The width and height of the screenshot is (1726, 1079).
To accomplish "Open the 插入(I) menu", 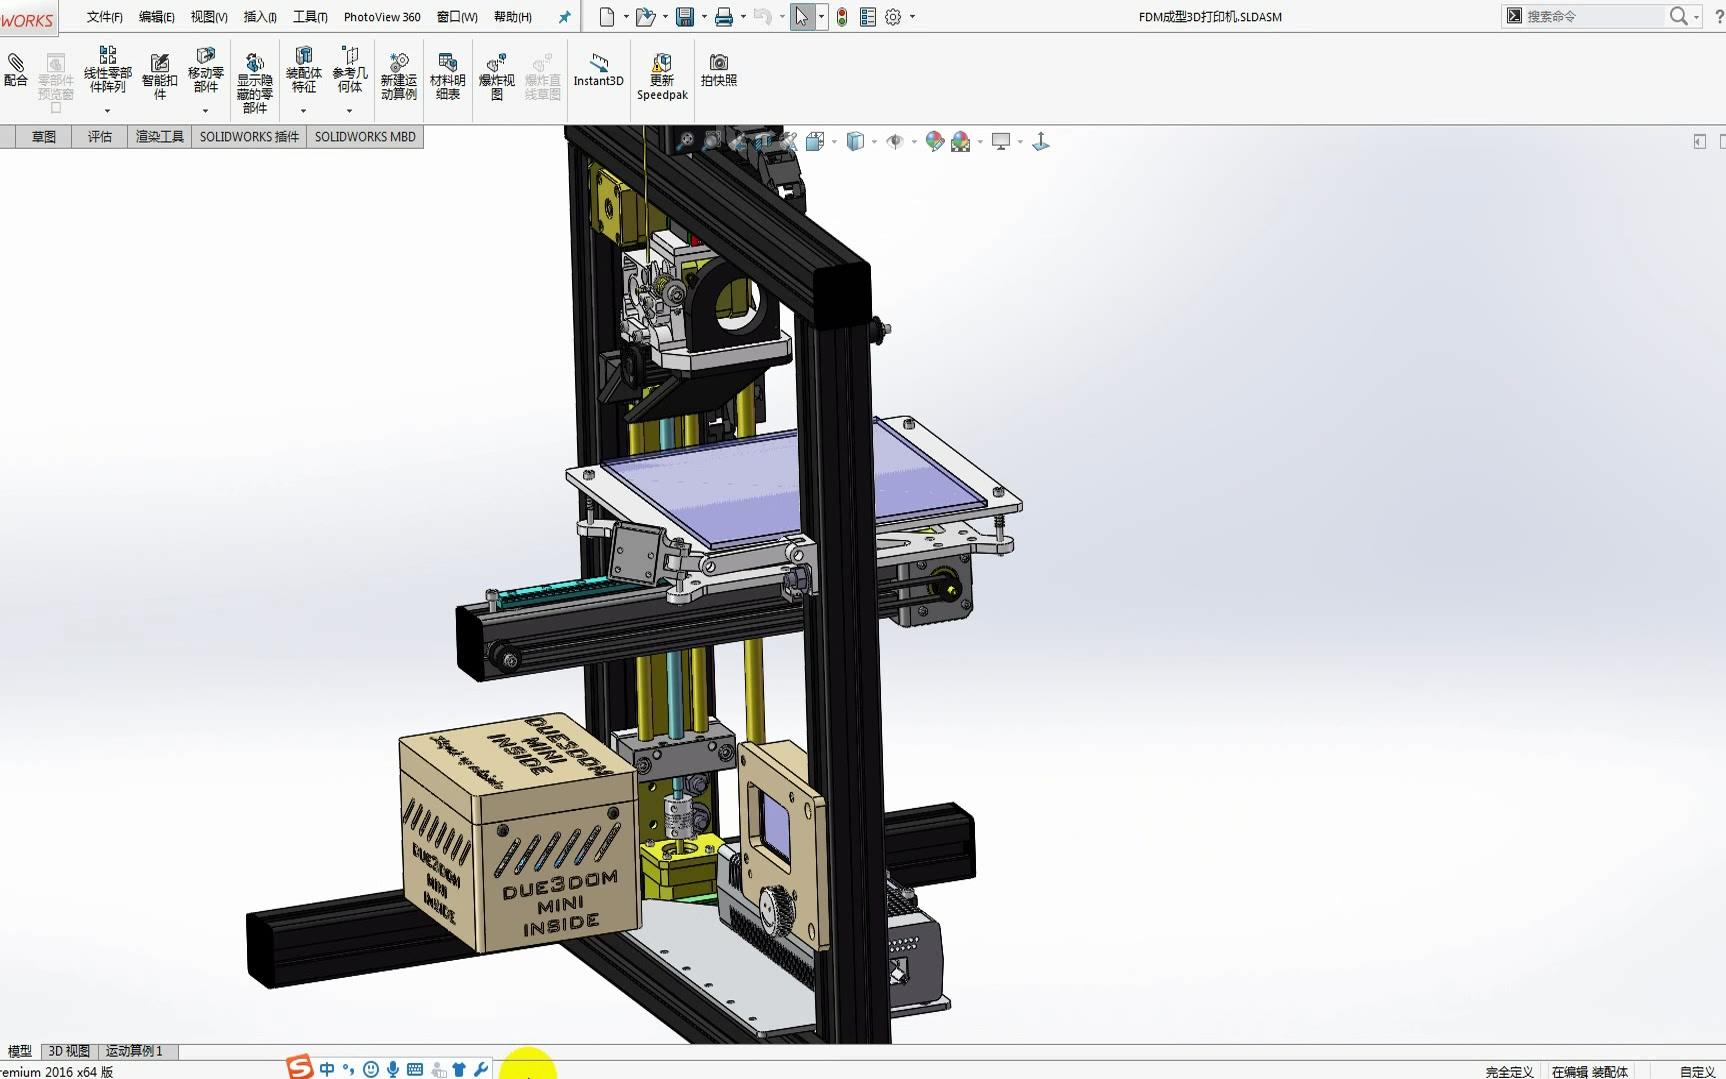I will [x=260, y=17].
